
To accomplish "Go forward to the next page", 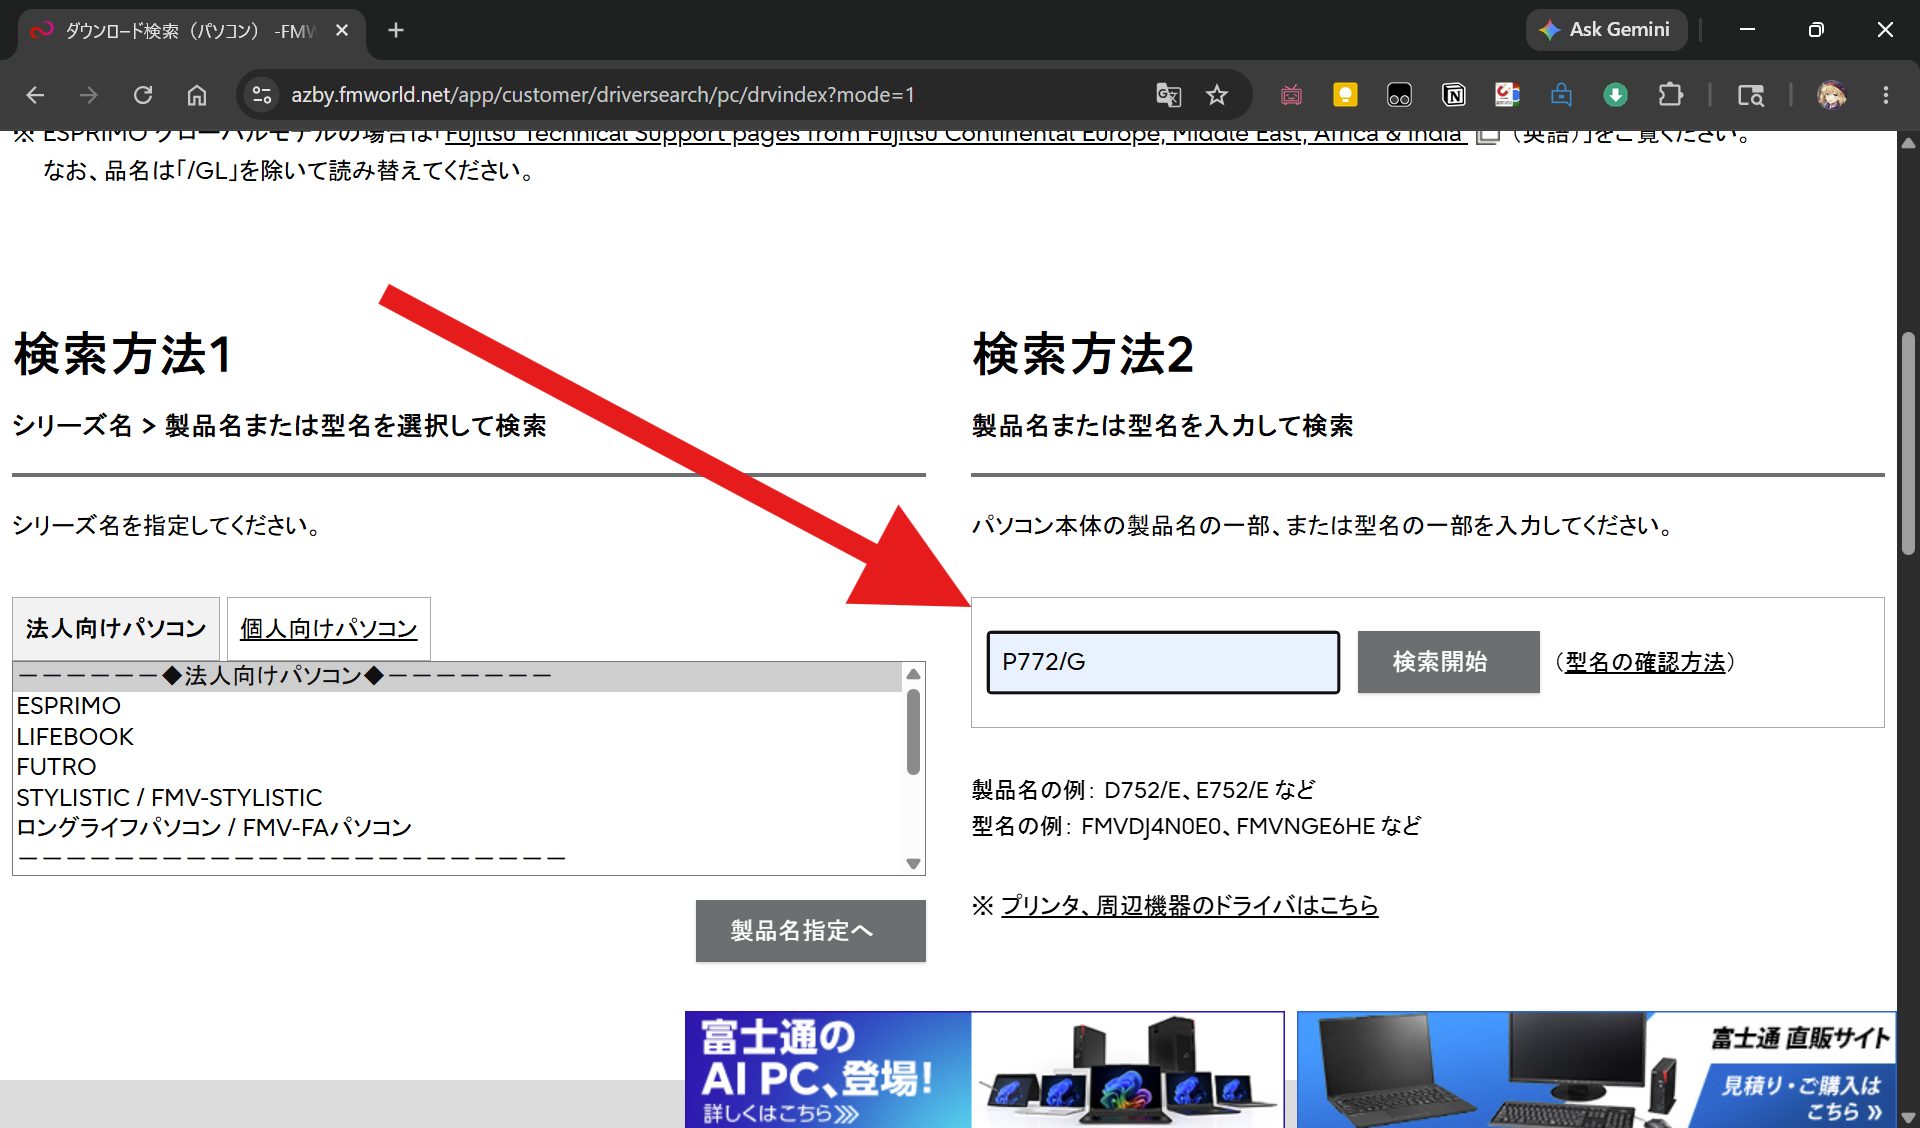I will coord(89,95).
